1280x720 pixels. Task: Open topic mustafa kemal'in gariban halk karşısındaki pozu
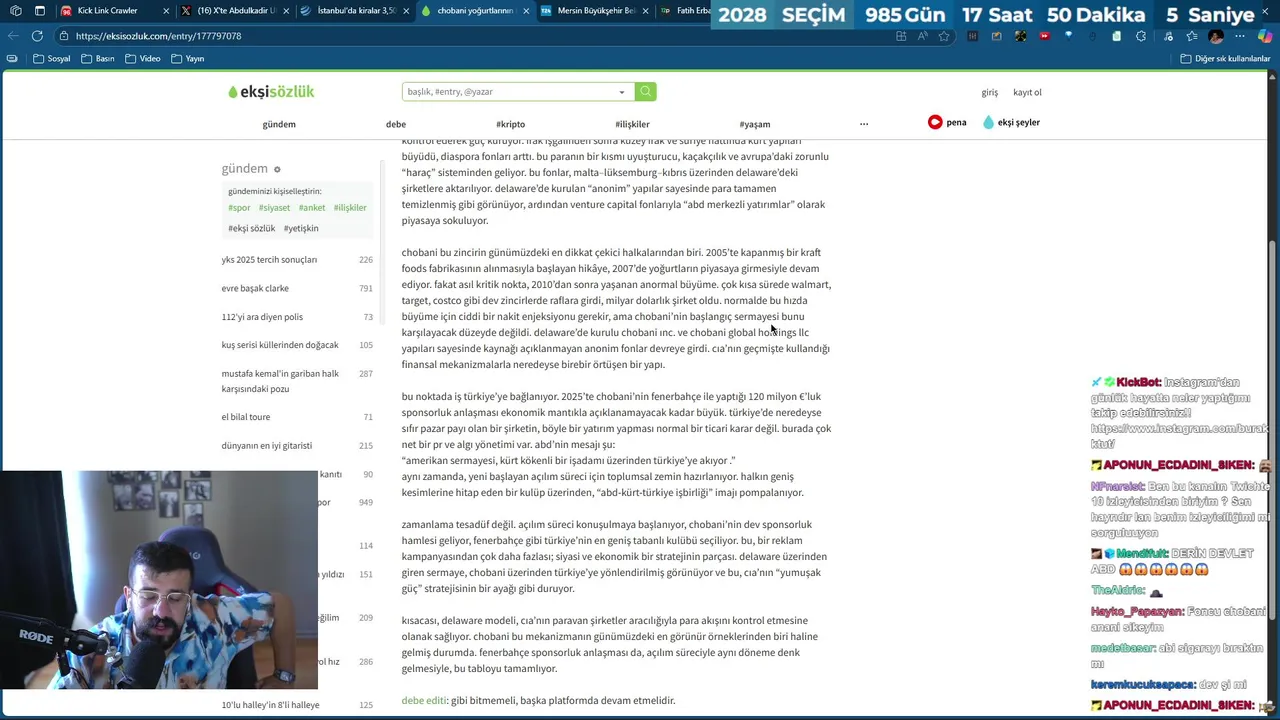click(x=280, y=381)
